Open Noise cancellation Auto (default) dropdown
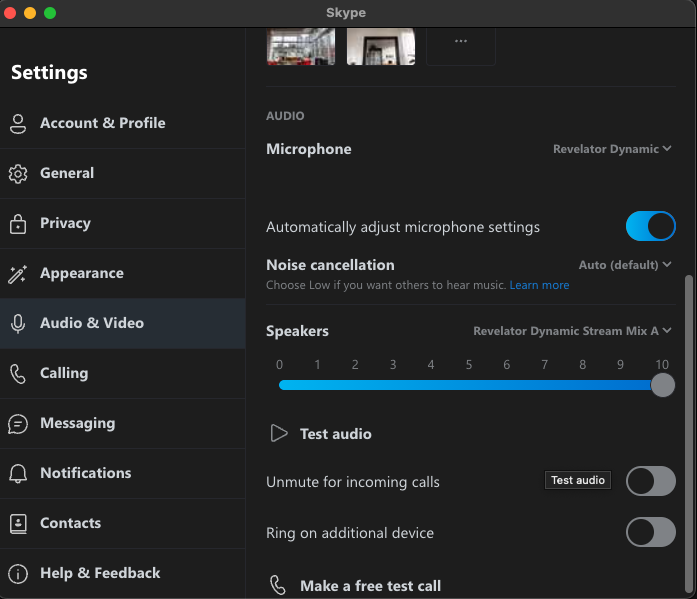The height and width of the screenshot is (599, 697). click(x=625, y=265)
